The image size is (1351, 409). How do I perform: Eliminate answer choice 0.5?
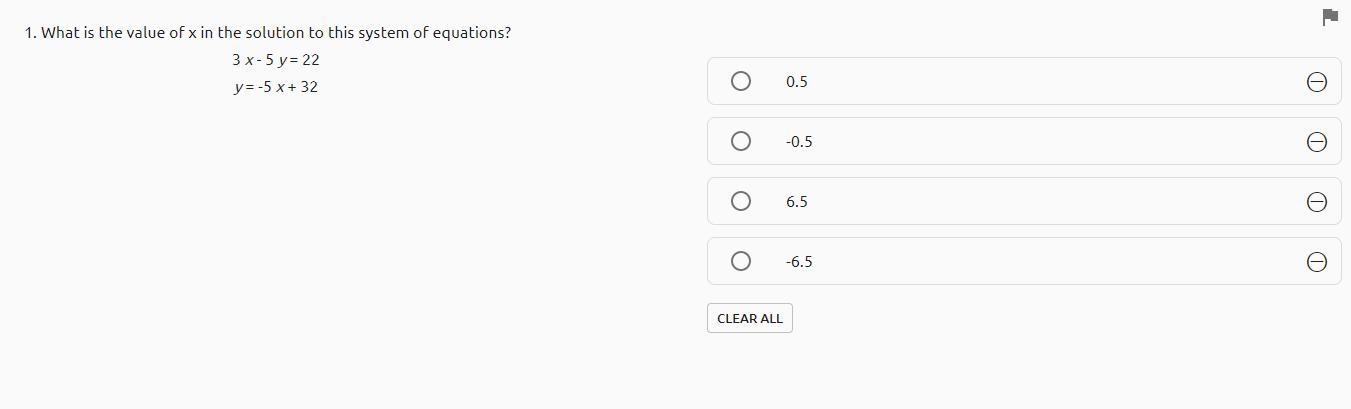click(1317, 82)
